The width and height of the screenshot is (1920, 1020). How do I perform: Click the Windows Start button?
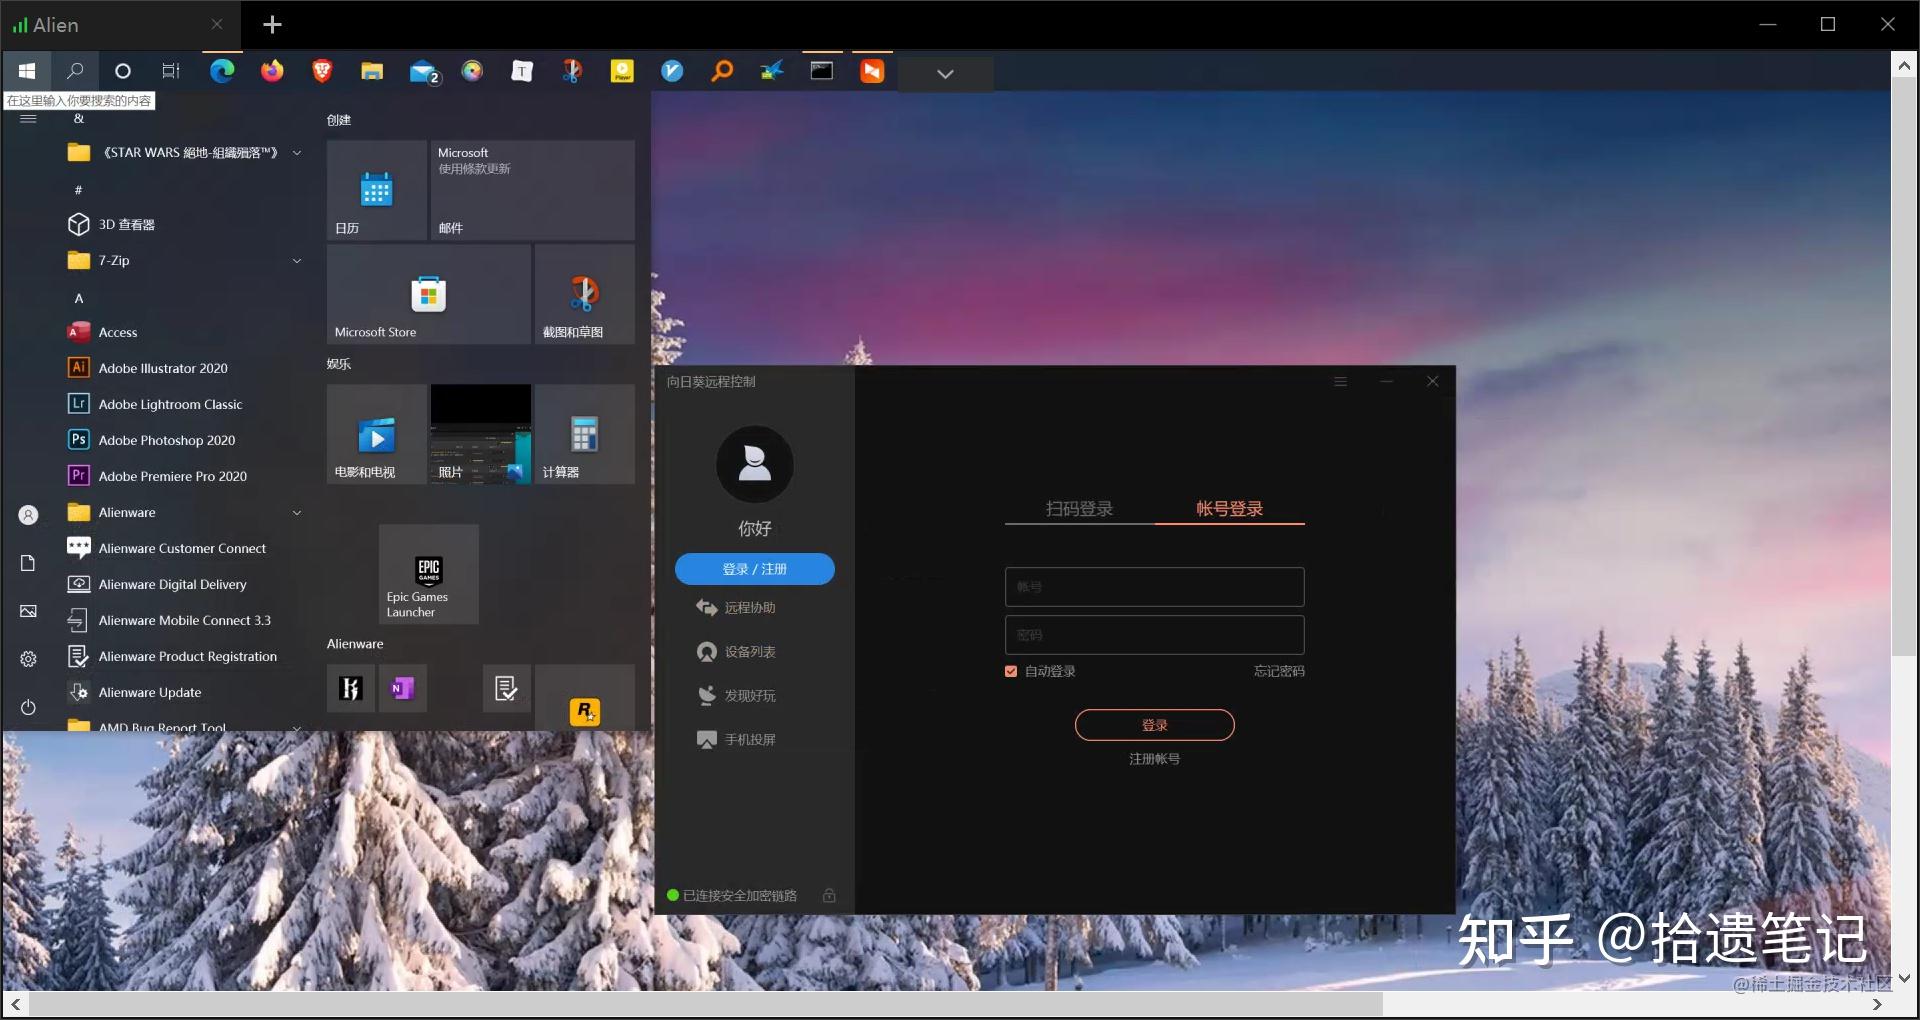27,71
